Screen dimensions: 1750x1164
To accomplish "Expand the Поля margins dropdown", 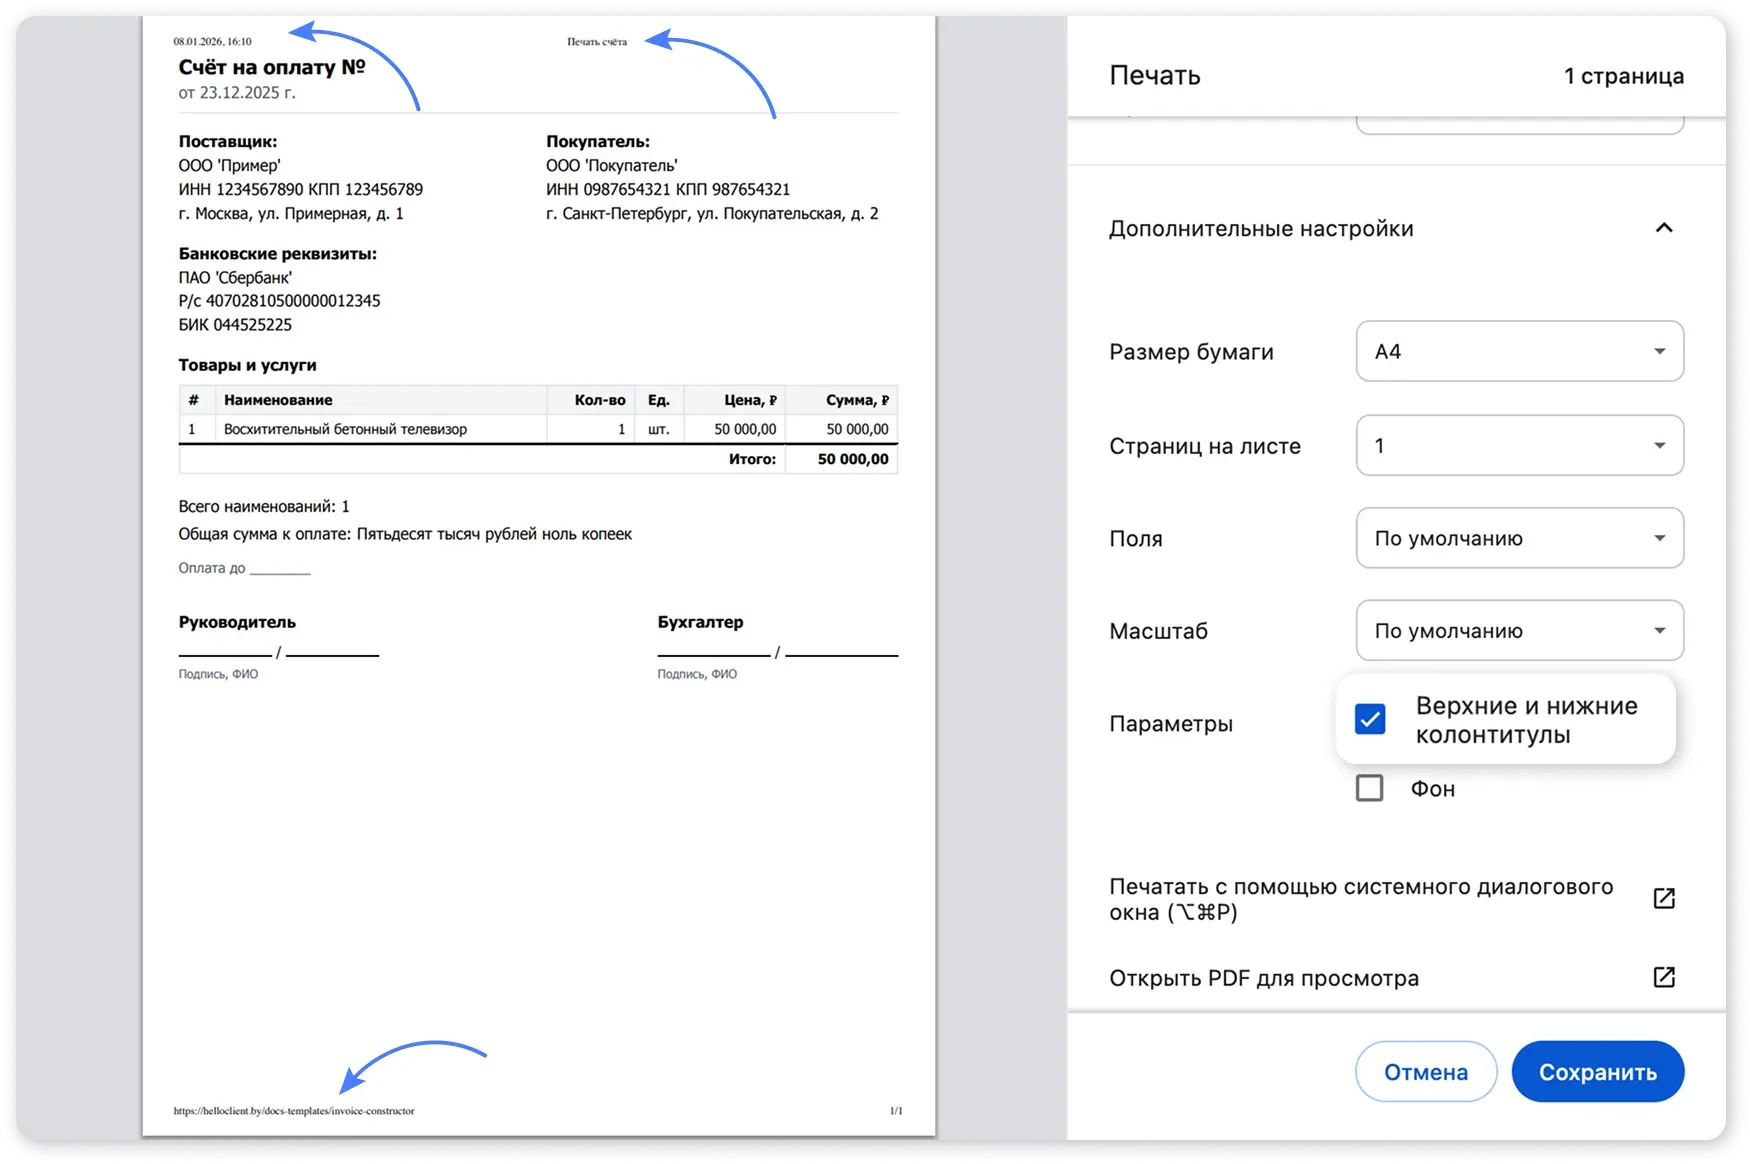I will pos(1519,538).
